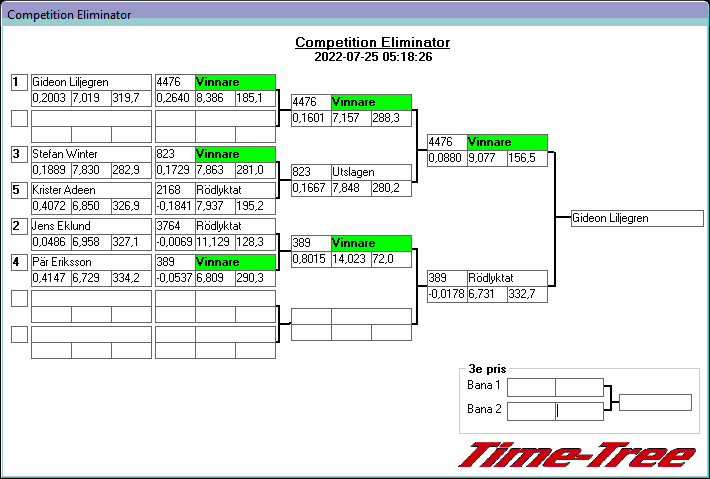Image resolution: width=710 pixels, height=479 pixels.
Task: Click seed number box 2
Action: click(19, 226)
